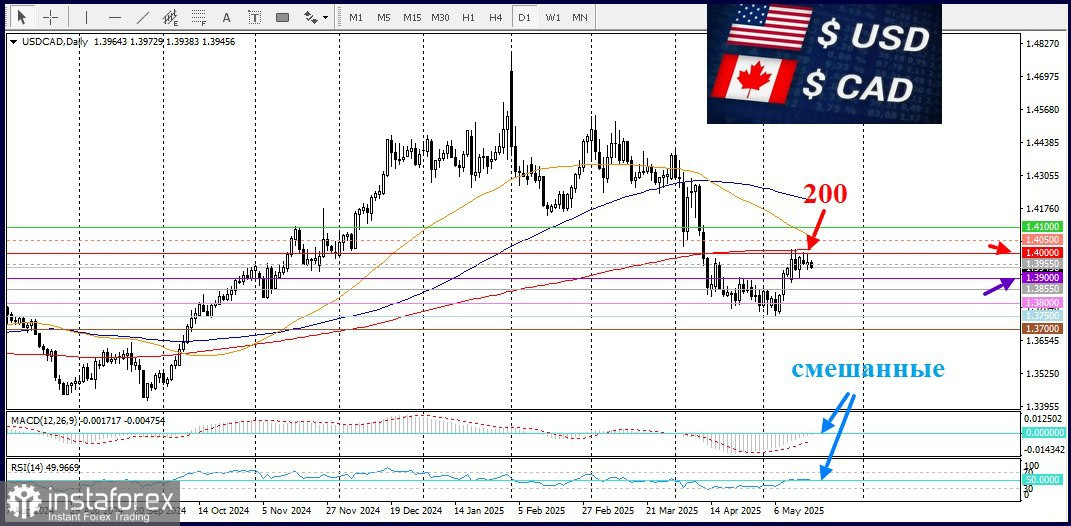Expand the USDCAD,Daily chart title triangle
This screenshot has height=526, width=1071.
(x=14, y=42)
